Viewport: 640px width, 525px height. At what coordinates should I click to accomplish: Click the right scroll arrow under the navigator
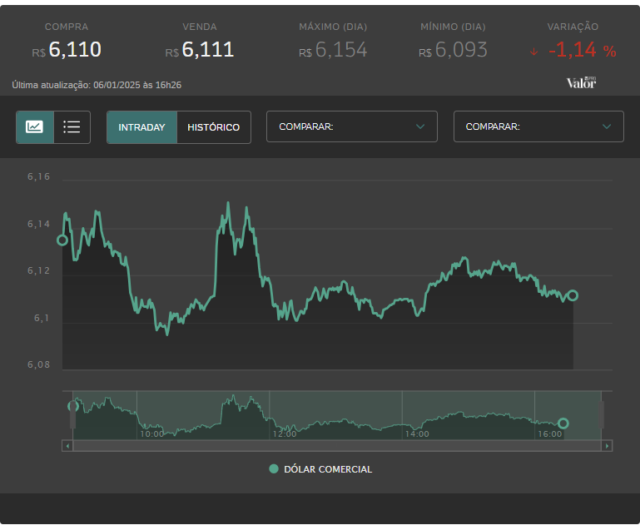click(607, 446)
